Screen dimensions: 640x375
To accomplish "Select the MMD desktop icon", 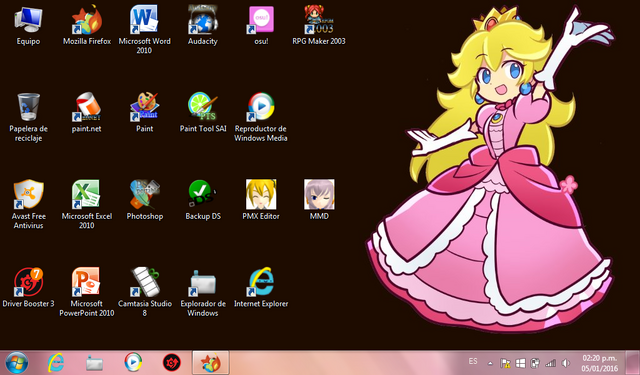I will click(x=319, y=200).
